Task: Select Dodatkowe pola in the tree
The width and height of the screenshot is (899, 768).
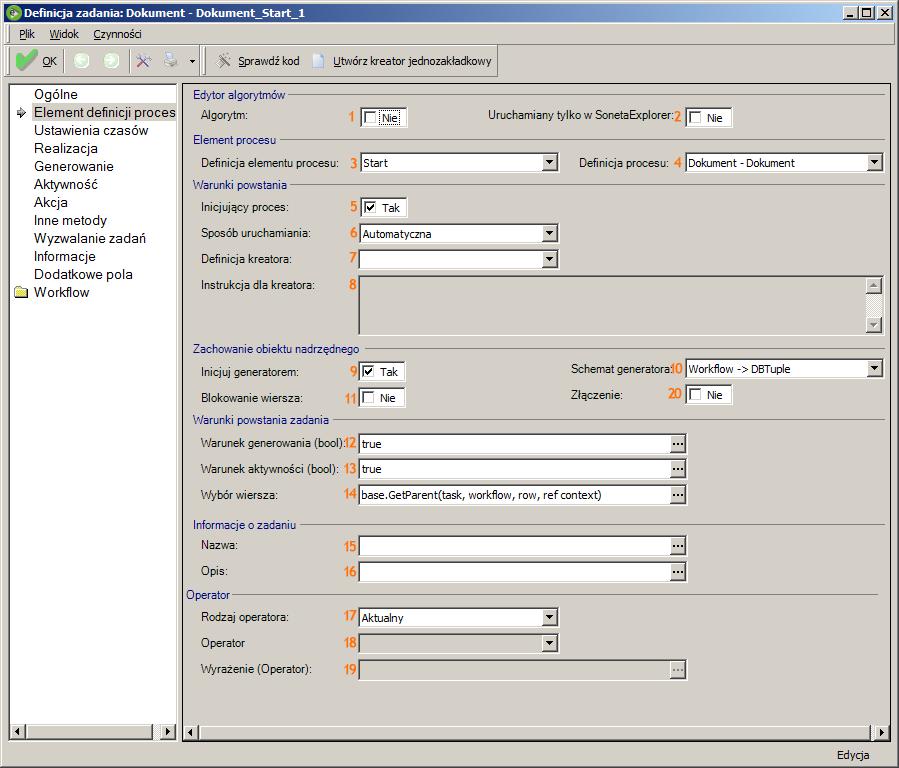Action: click(x=83, y=275)
